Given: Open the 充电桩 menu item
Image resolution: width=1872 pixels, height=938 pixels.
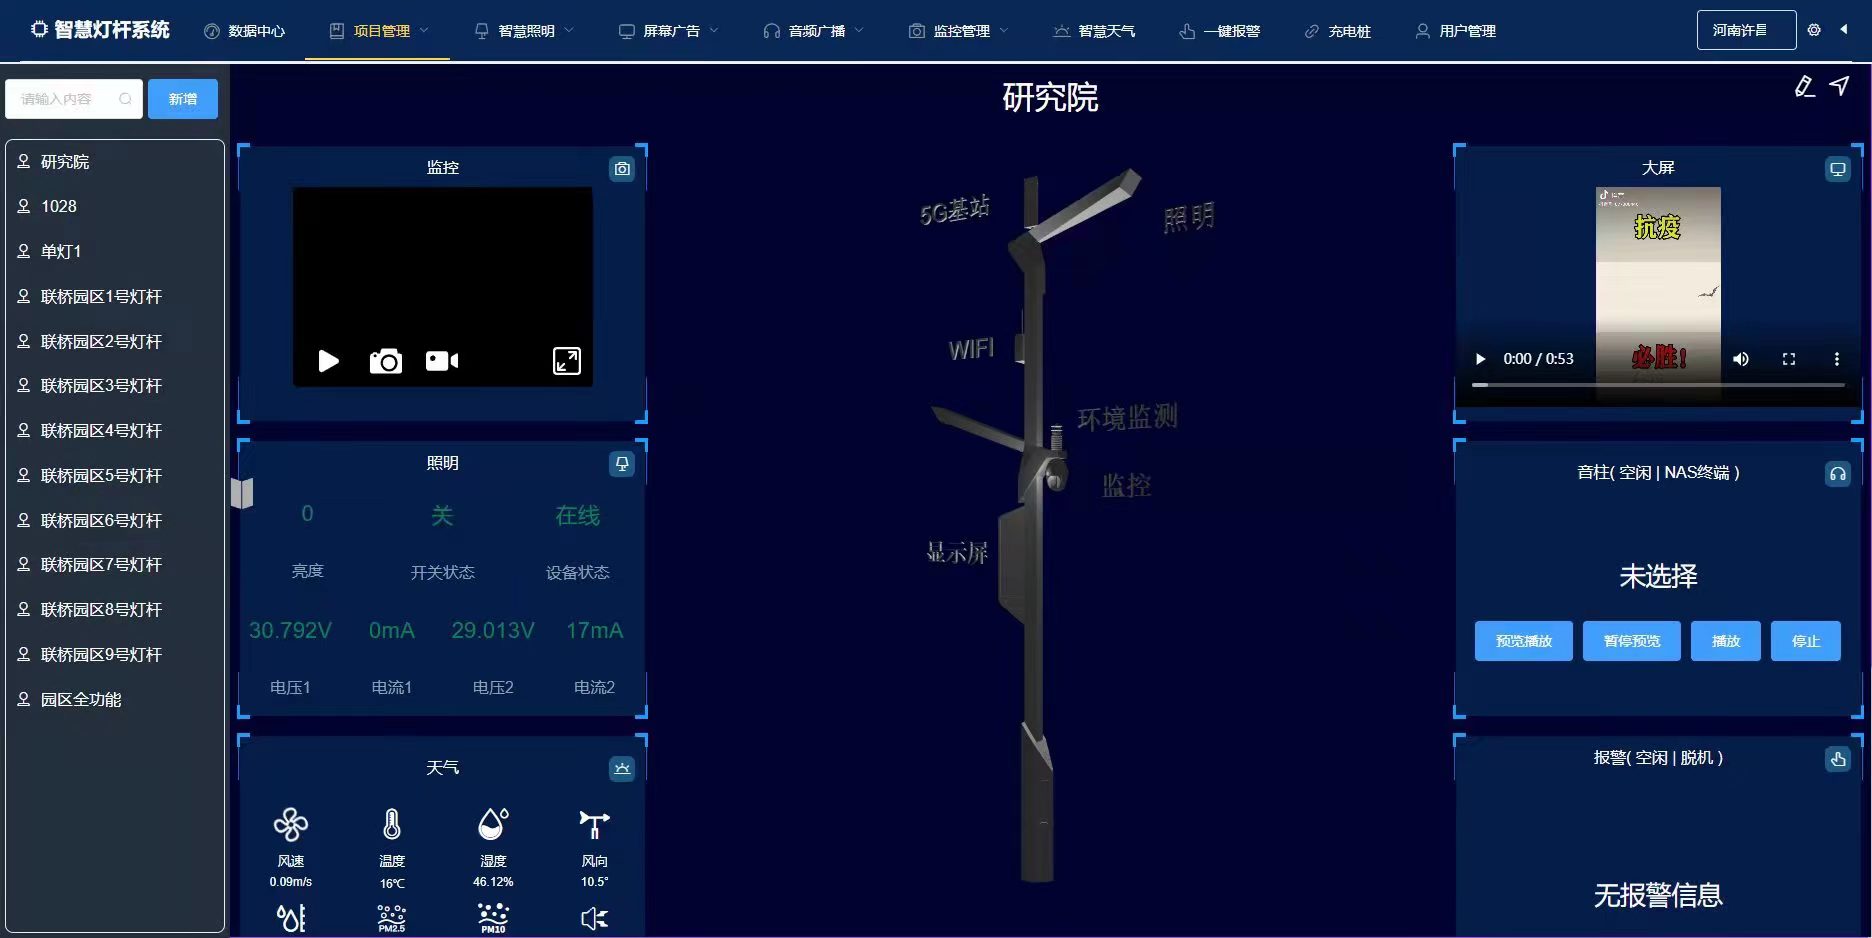Looking at the screenshot, I should pos(1338,31).
